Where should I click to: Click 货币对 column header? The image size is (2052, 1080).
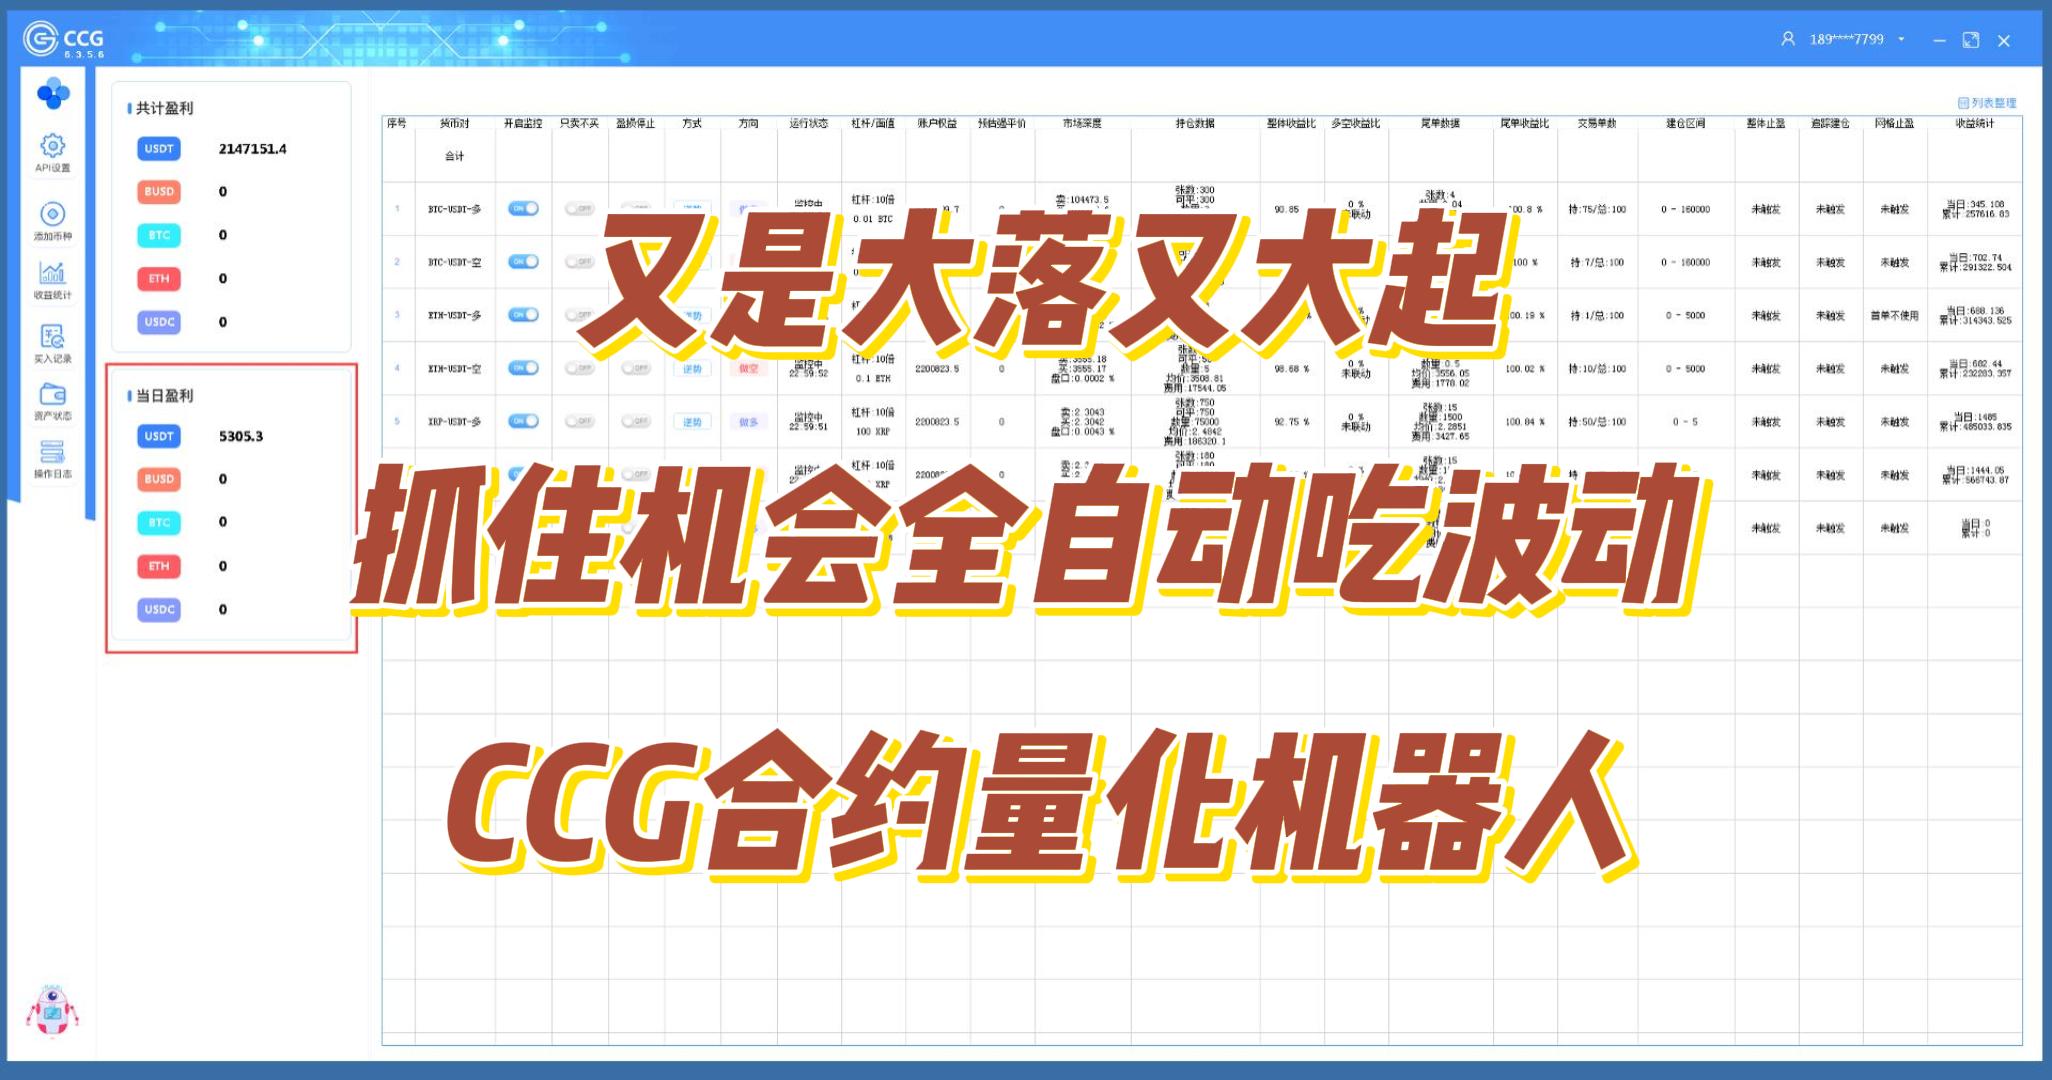(454, 124)
